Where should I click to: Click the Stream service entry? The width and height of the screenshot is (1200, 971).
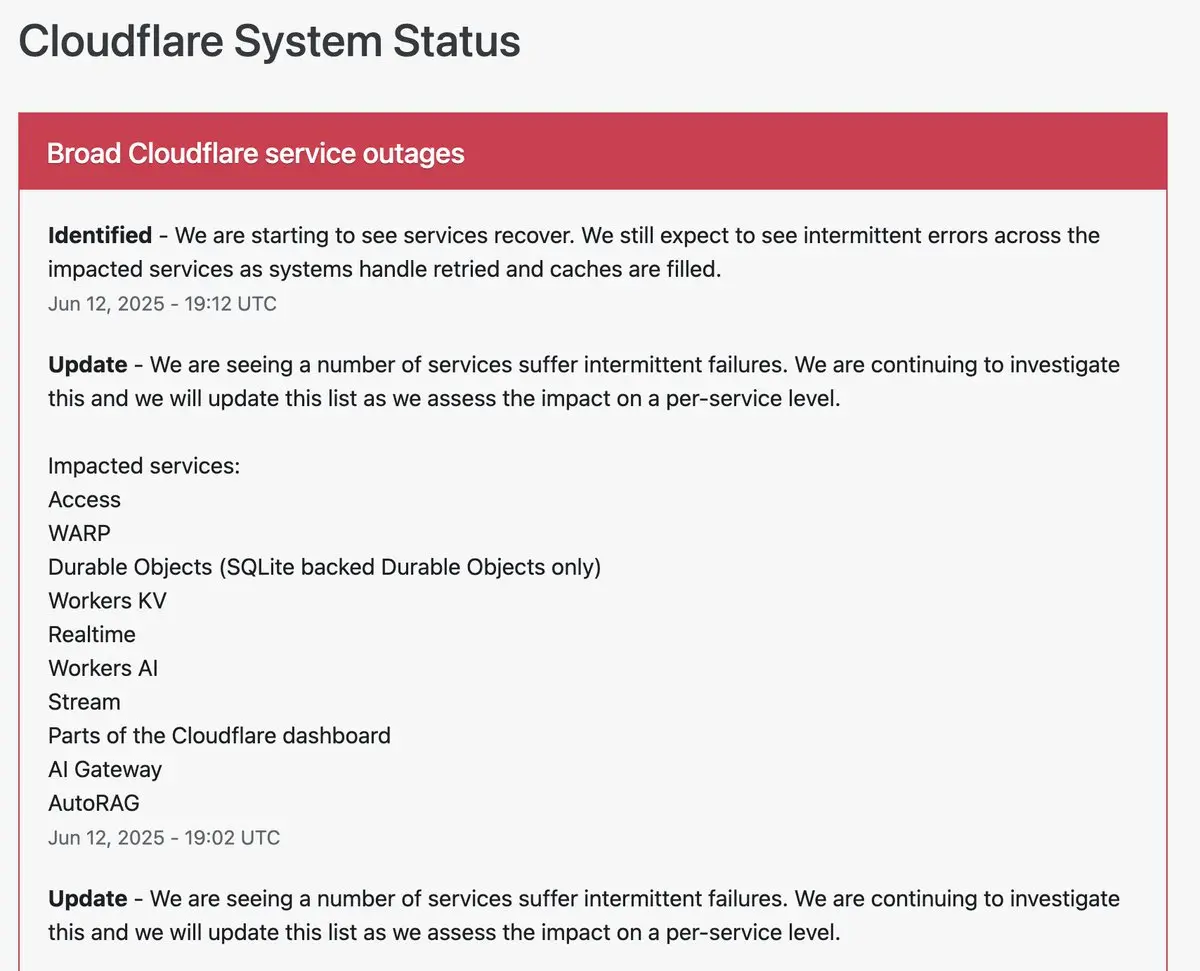84,702
